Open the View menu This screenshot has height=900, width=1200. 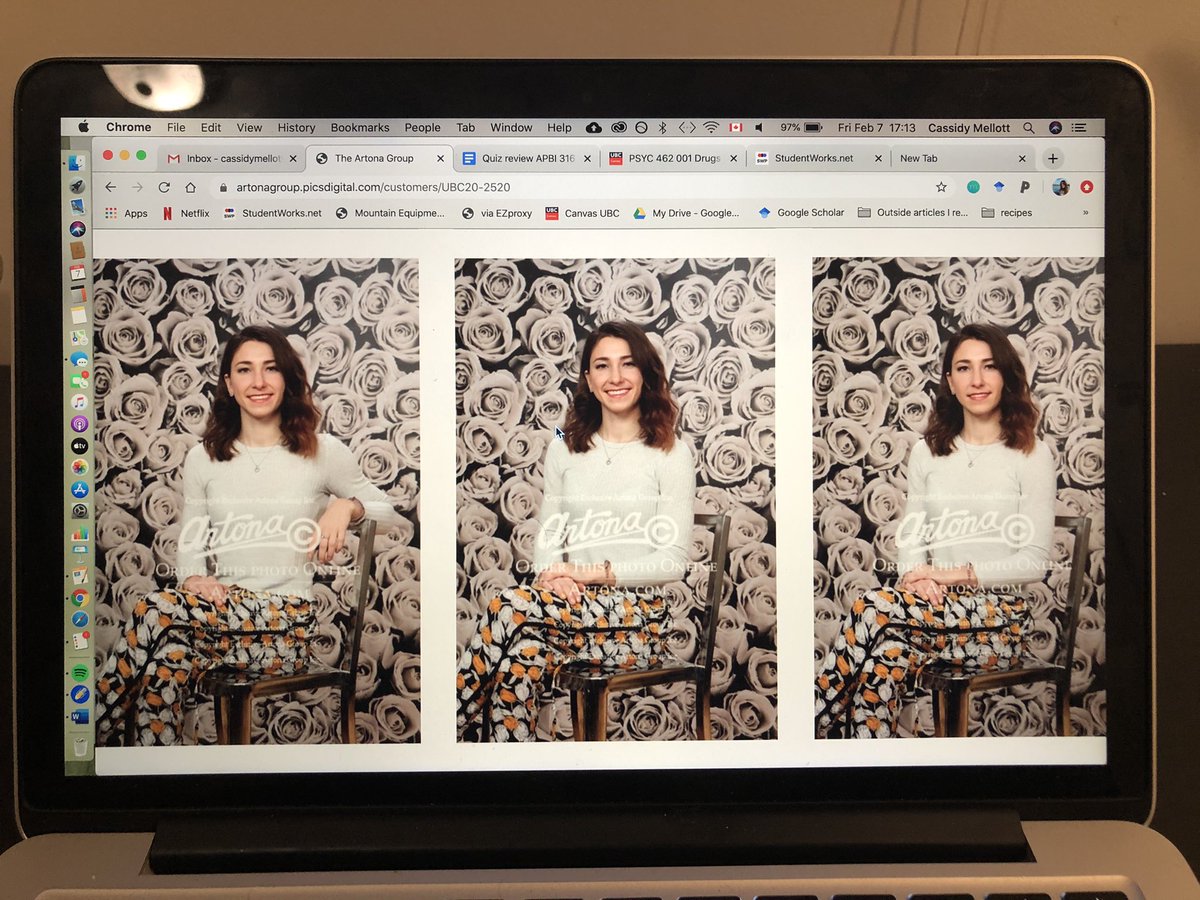point(249,127)
